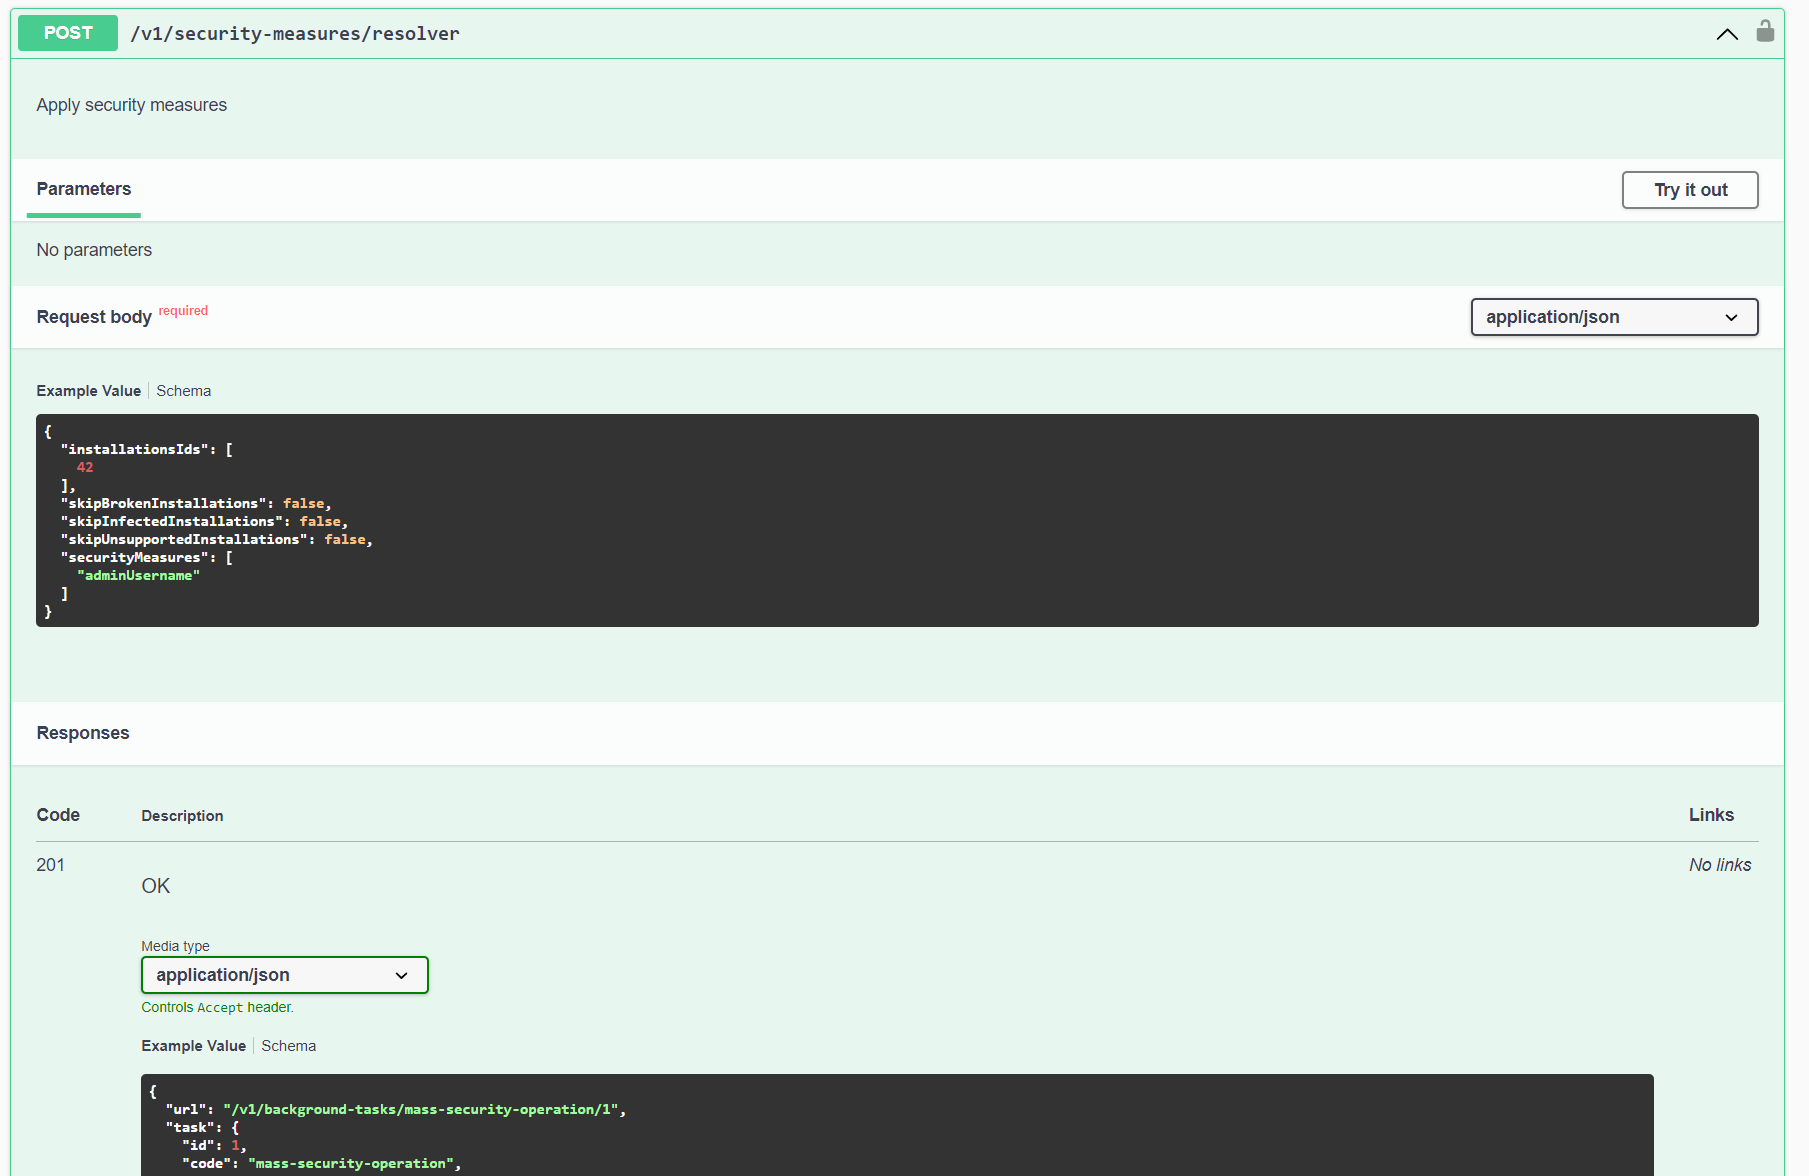
Task: Select Example Value for the request body
Action: (88, 390)
